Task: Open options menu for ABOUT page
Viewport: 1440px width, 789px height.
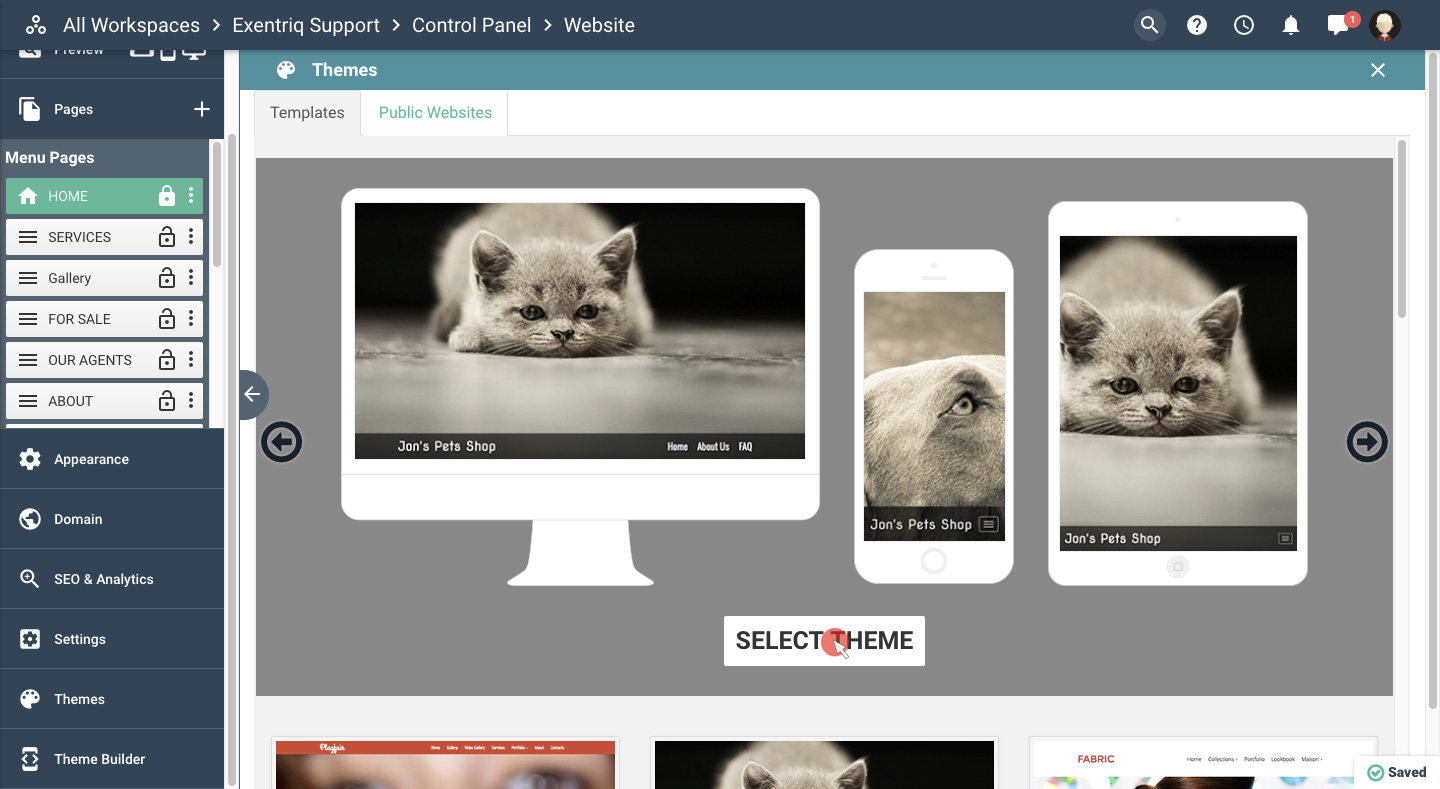Action: (191, 401)
